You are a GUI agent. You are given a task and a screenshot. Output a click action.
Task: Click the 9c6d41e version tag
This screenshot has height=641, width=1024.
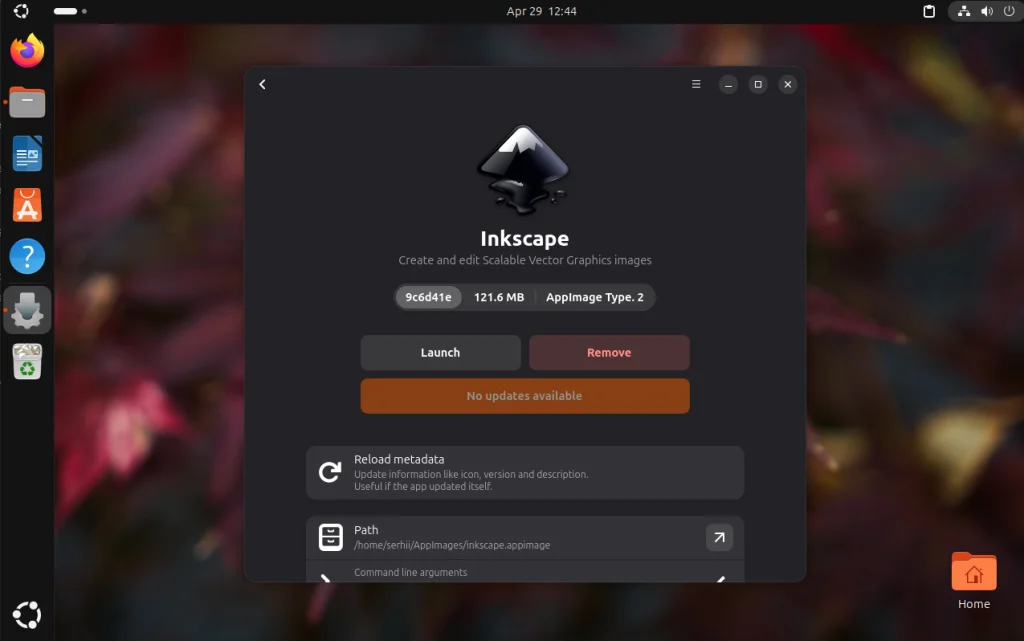click(x=428, y=297)
